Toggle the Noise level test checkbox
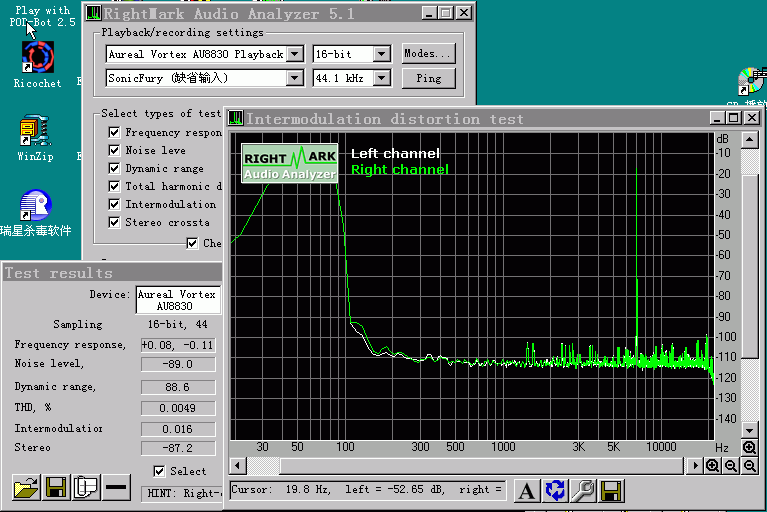Screen dimensions: 767x512 tap(114, 150)
